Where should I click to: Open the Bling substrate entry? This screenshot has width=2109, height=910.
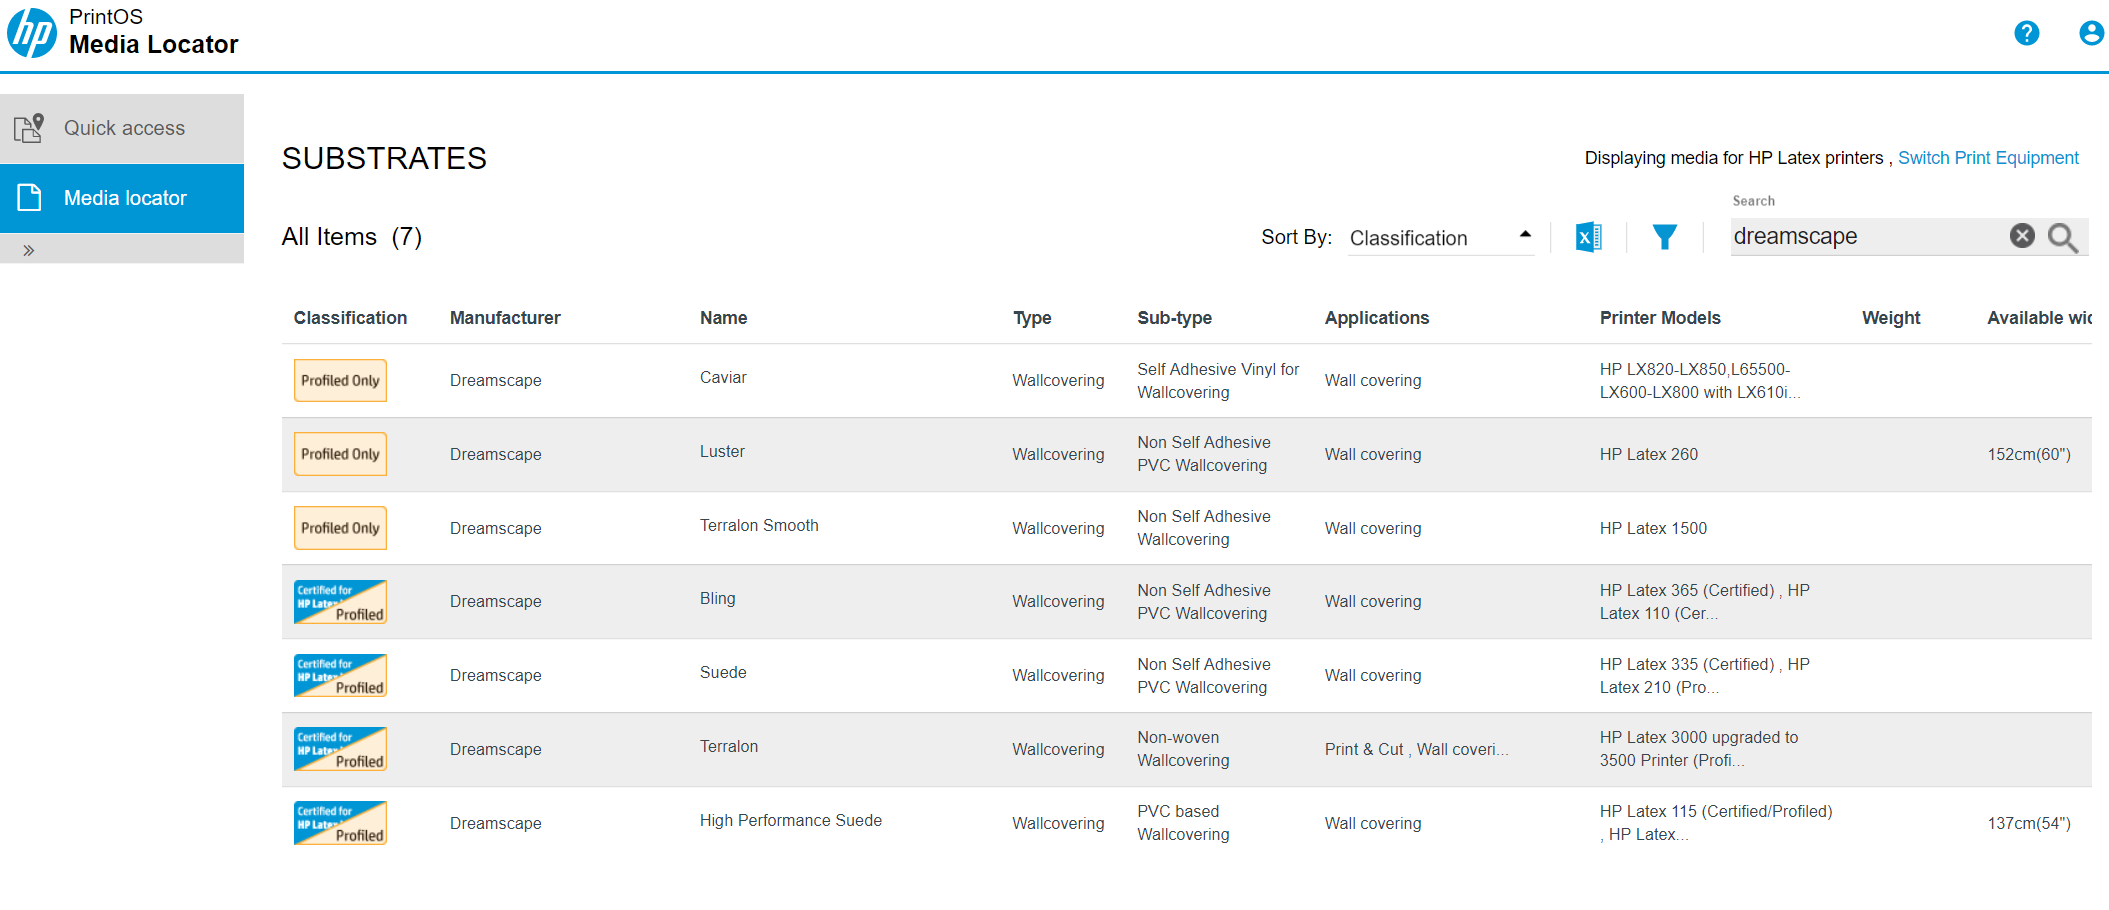717,599
